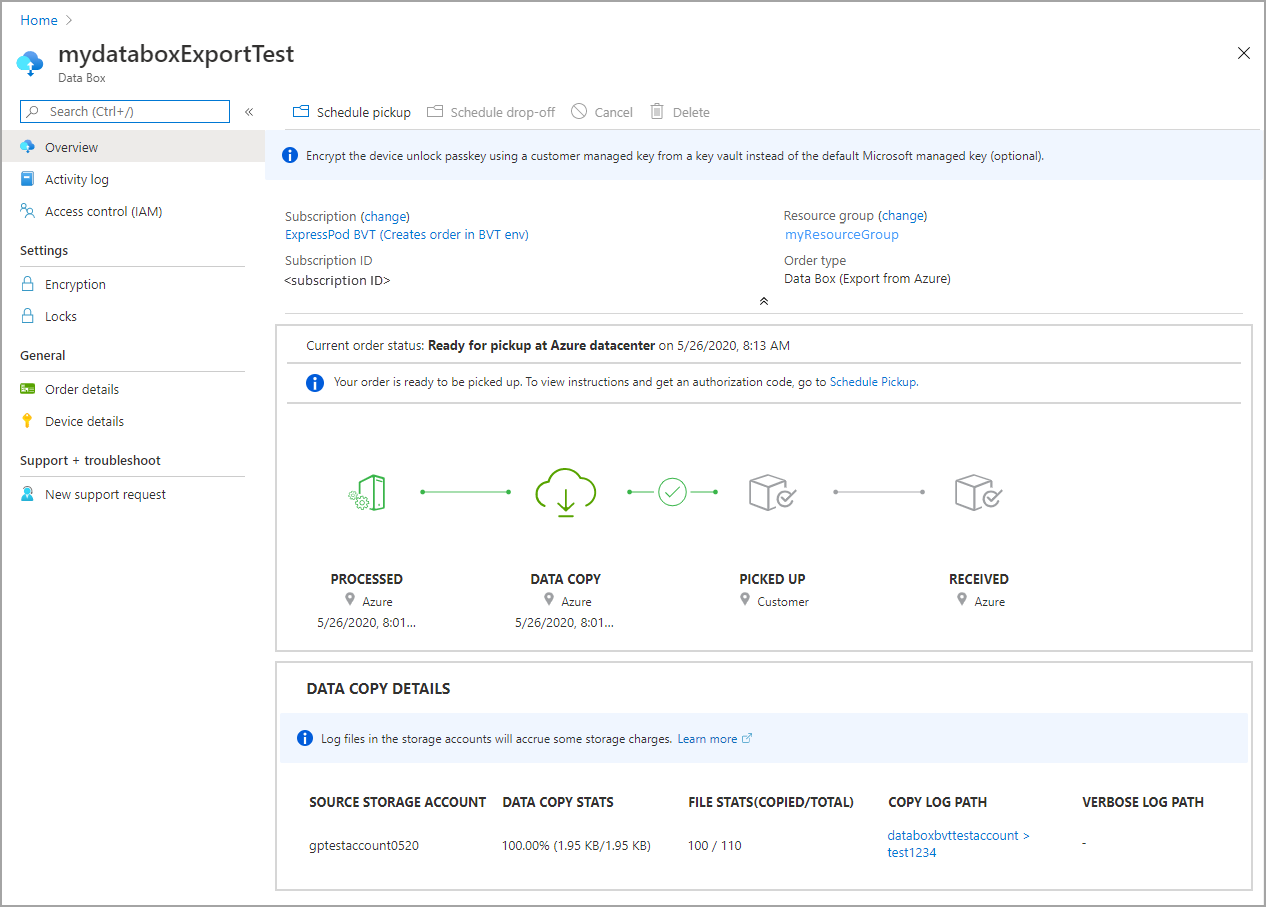Collapse the order summary section
Viewport: 1266px width, 907px height.
[763, 300]
